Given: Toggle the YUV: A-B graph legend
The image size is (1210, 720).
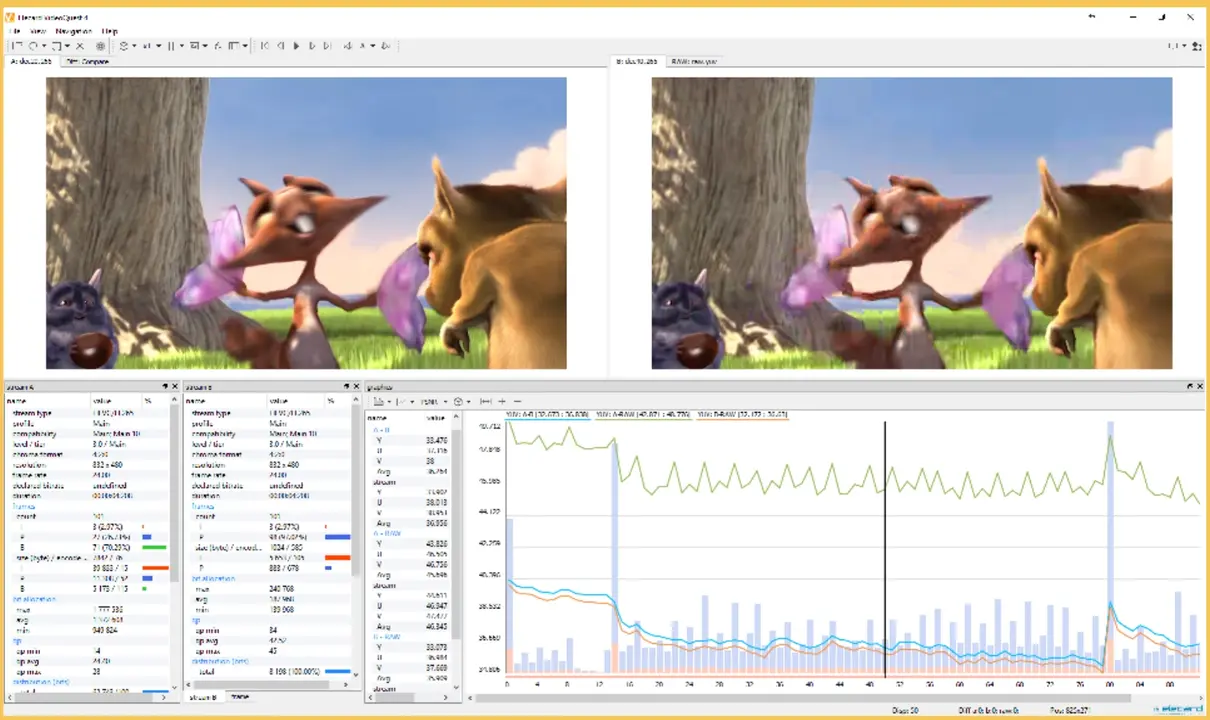Looking at the screenshot, I should click(x=548, y=413).
